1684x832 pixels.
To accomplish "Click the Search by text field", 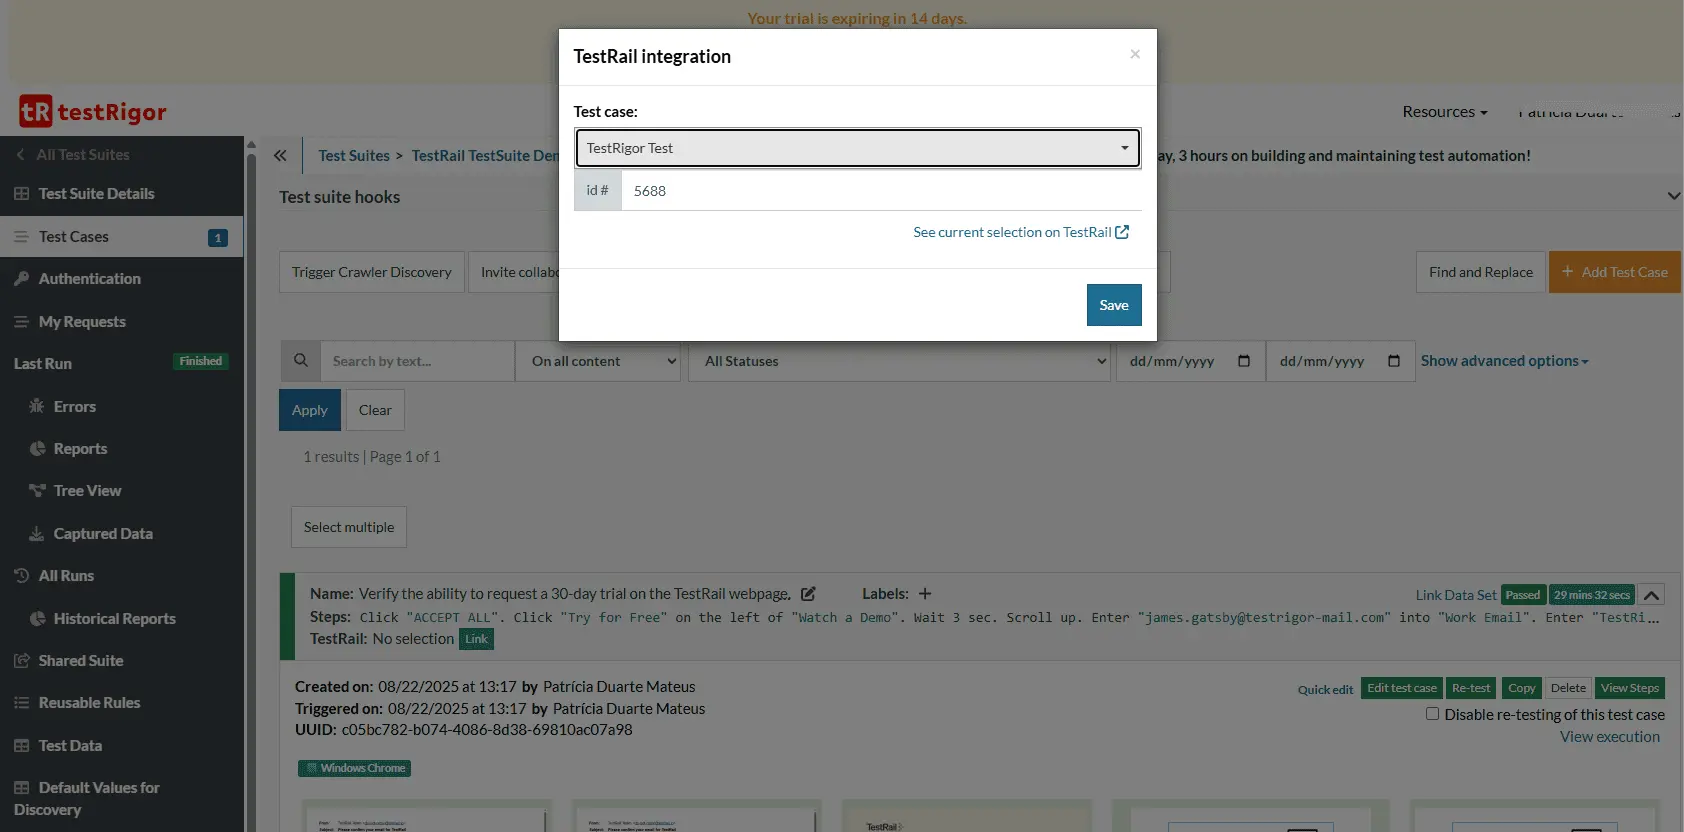I will (x=417, y=361).
